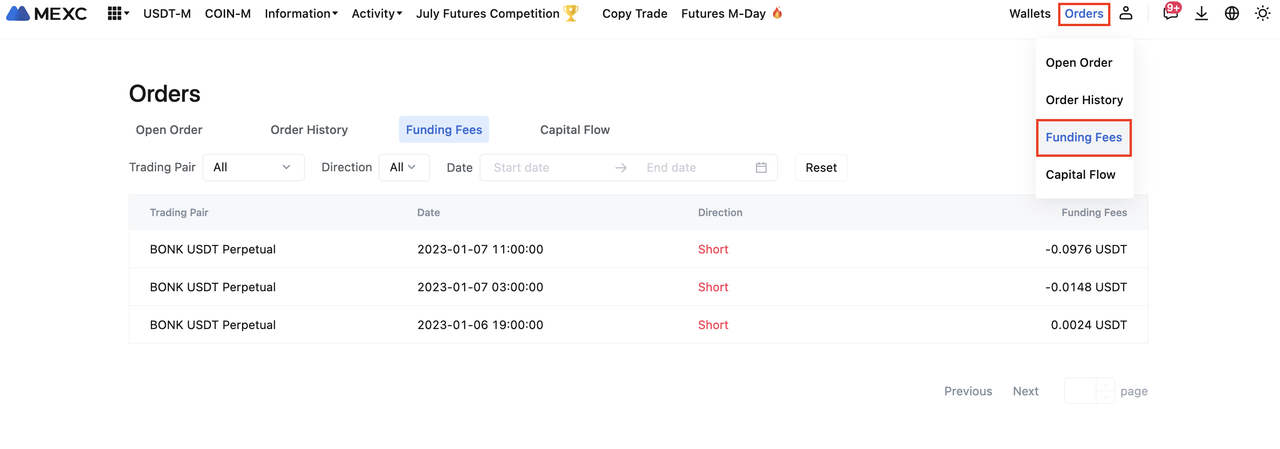The width and height of the screenshot is (1280, 449).
Task: Open the messages notification icon
Action: pyautogui.click(x=1170, y=13)
